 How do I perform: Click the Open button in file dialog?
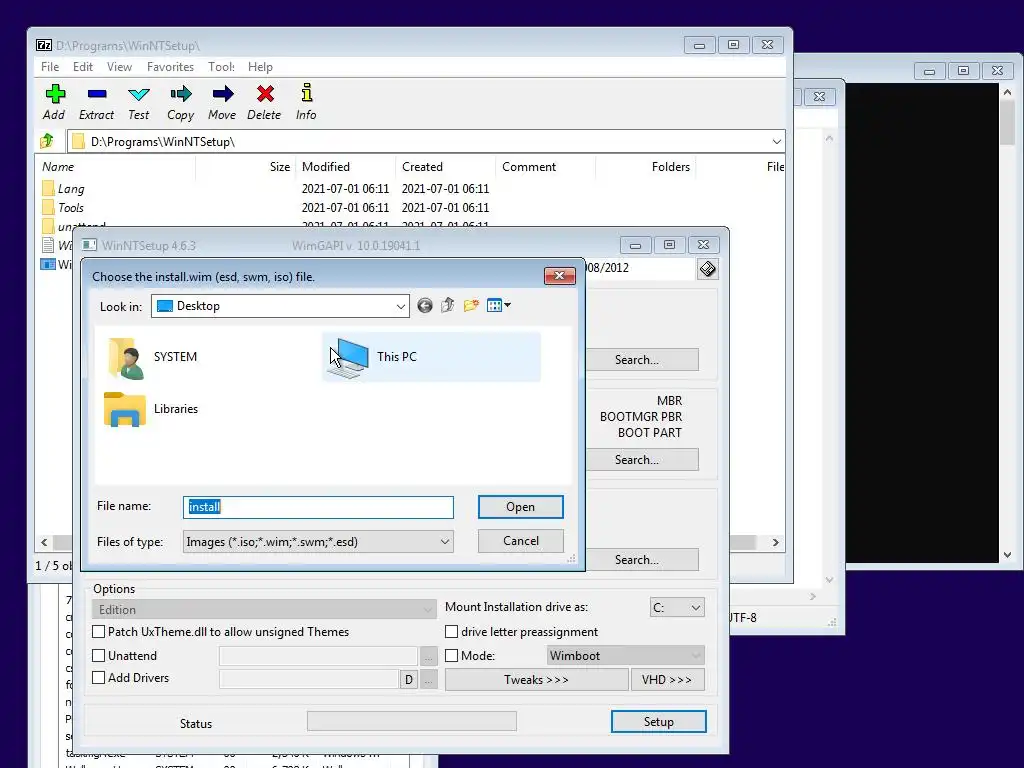[520, 507]
